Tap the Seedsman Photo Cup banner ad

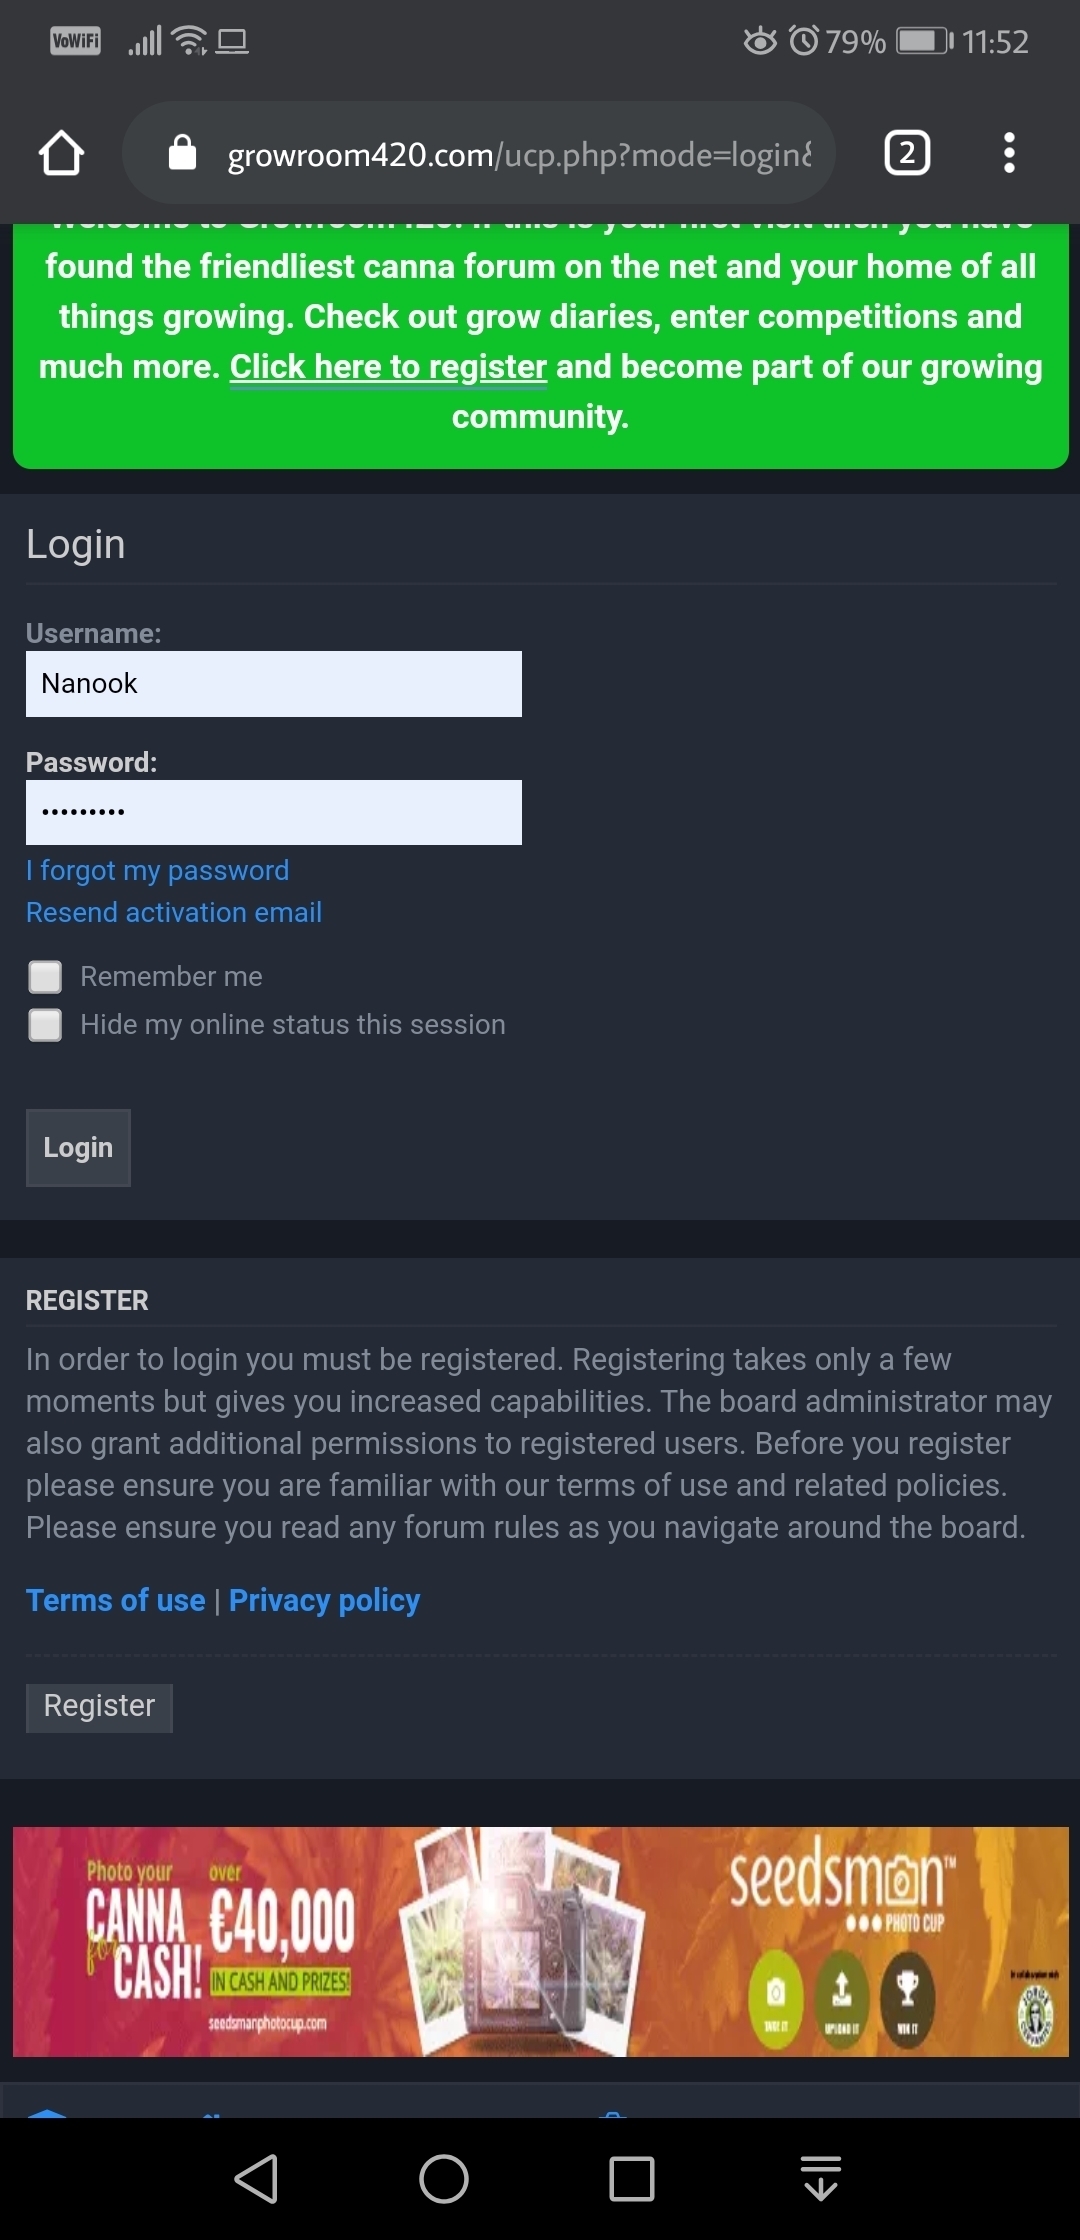(x=540, y=1942)
